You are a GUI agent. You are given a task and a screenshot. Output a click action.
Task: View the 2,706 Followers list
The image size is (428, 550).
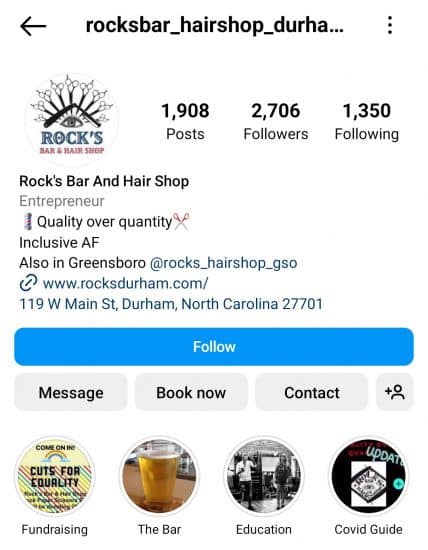(x=276, y=121)
